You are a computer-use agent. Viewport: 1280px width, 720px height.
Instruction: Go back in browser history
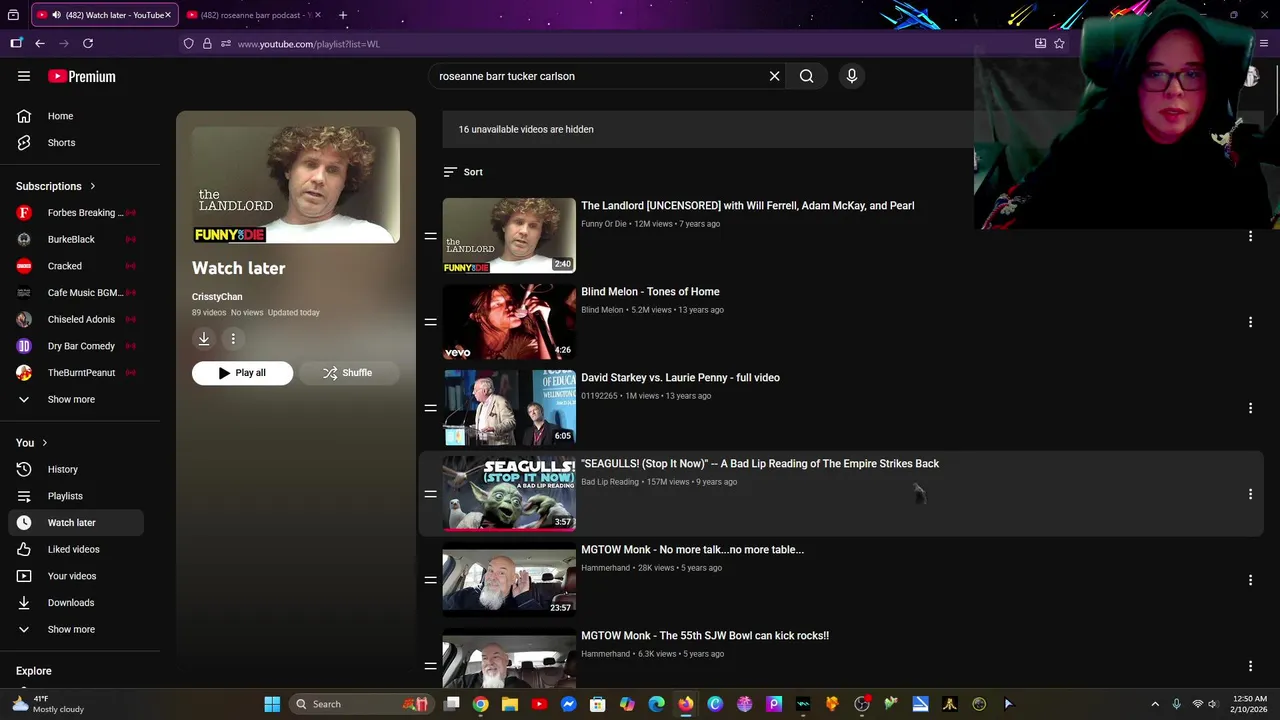coord(40,44)
